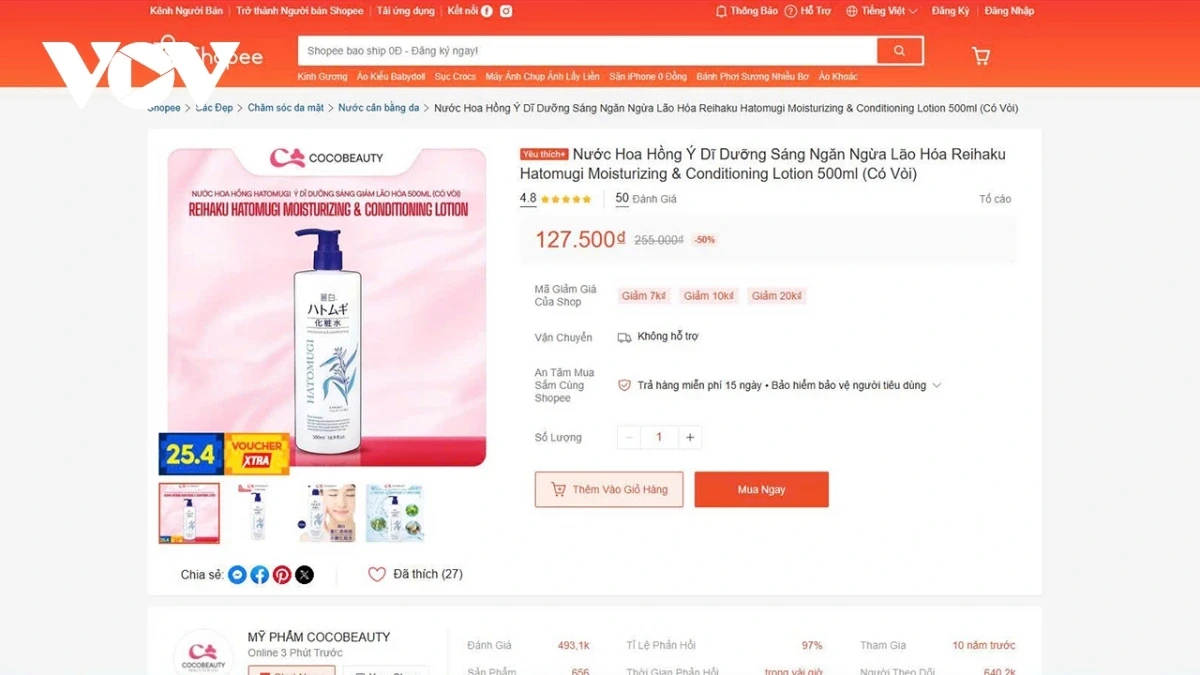Expand the An Tâm Mua Sắm chevron
This screenshot has height=675, width=1200.
[x=937, y=385]
